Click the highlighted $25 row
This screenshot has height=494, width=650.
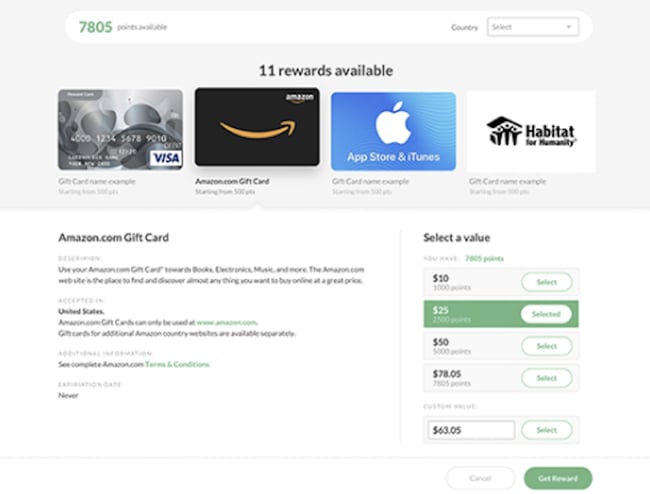501,314
